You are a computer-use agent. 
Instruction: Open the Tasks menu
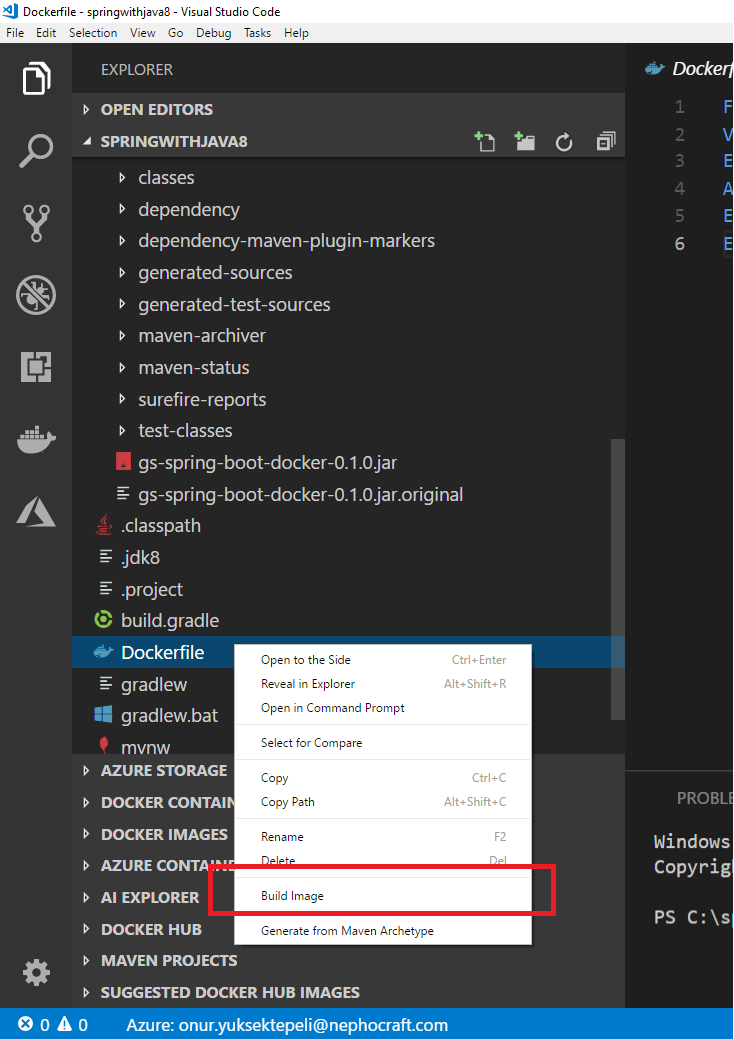click(x=257, y=32)
